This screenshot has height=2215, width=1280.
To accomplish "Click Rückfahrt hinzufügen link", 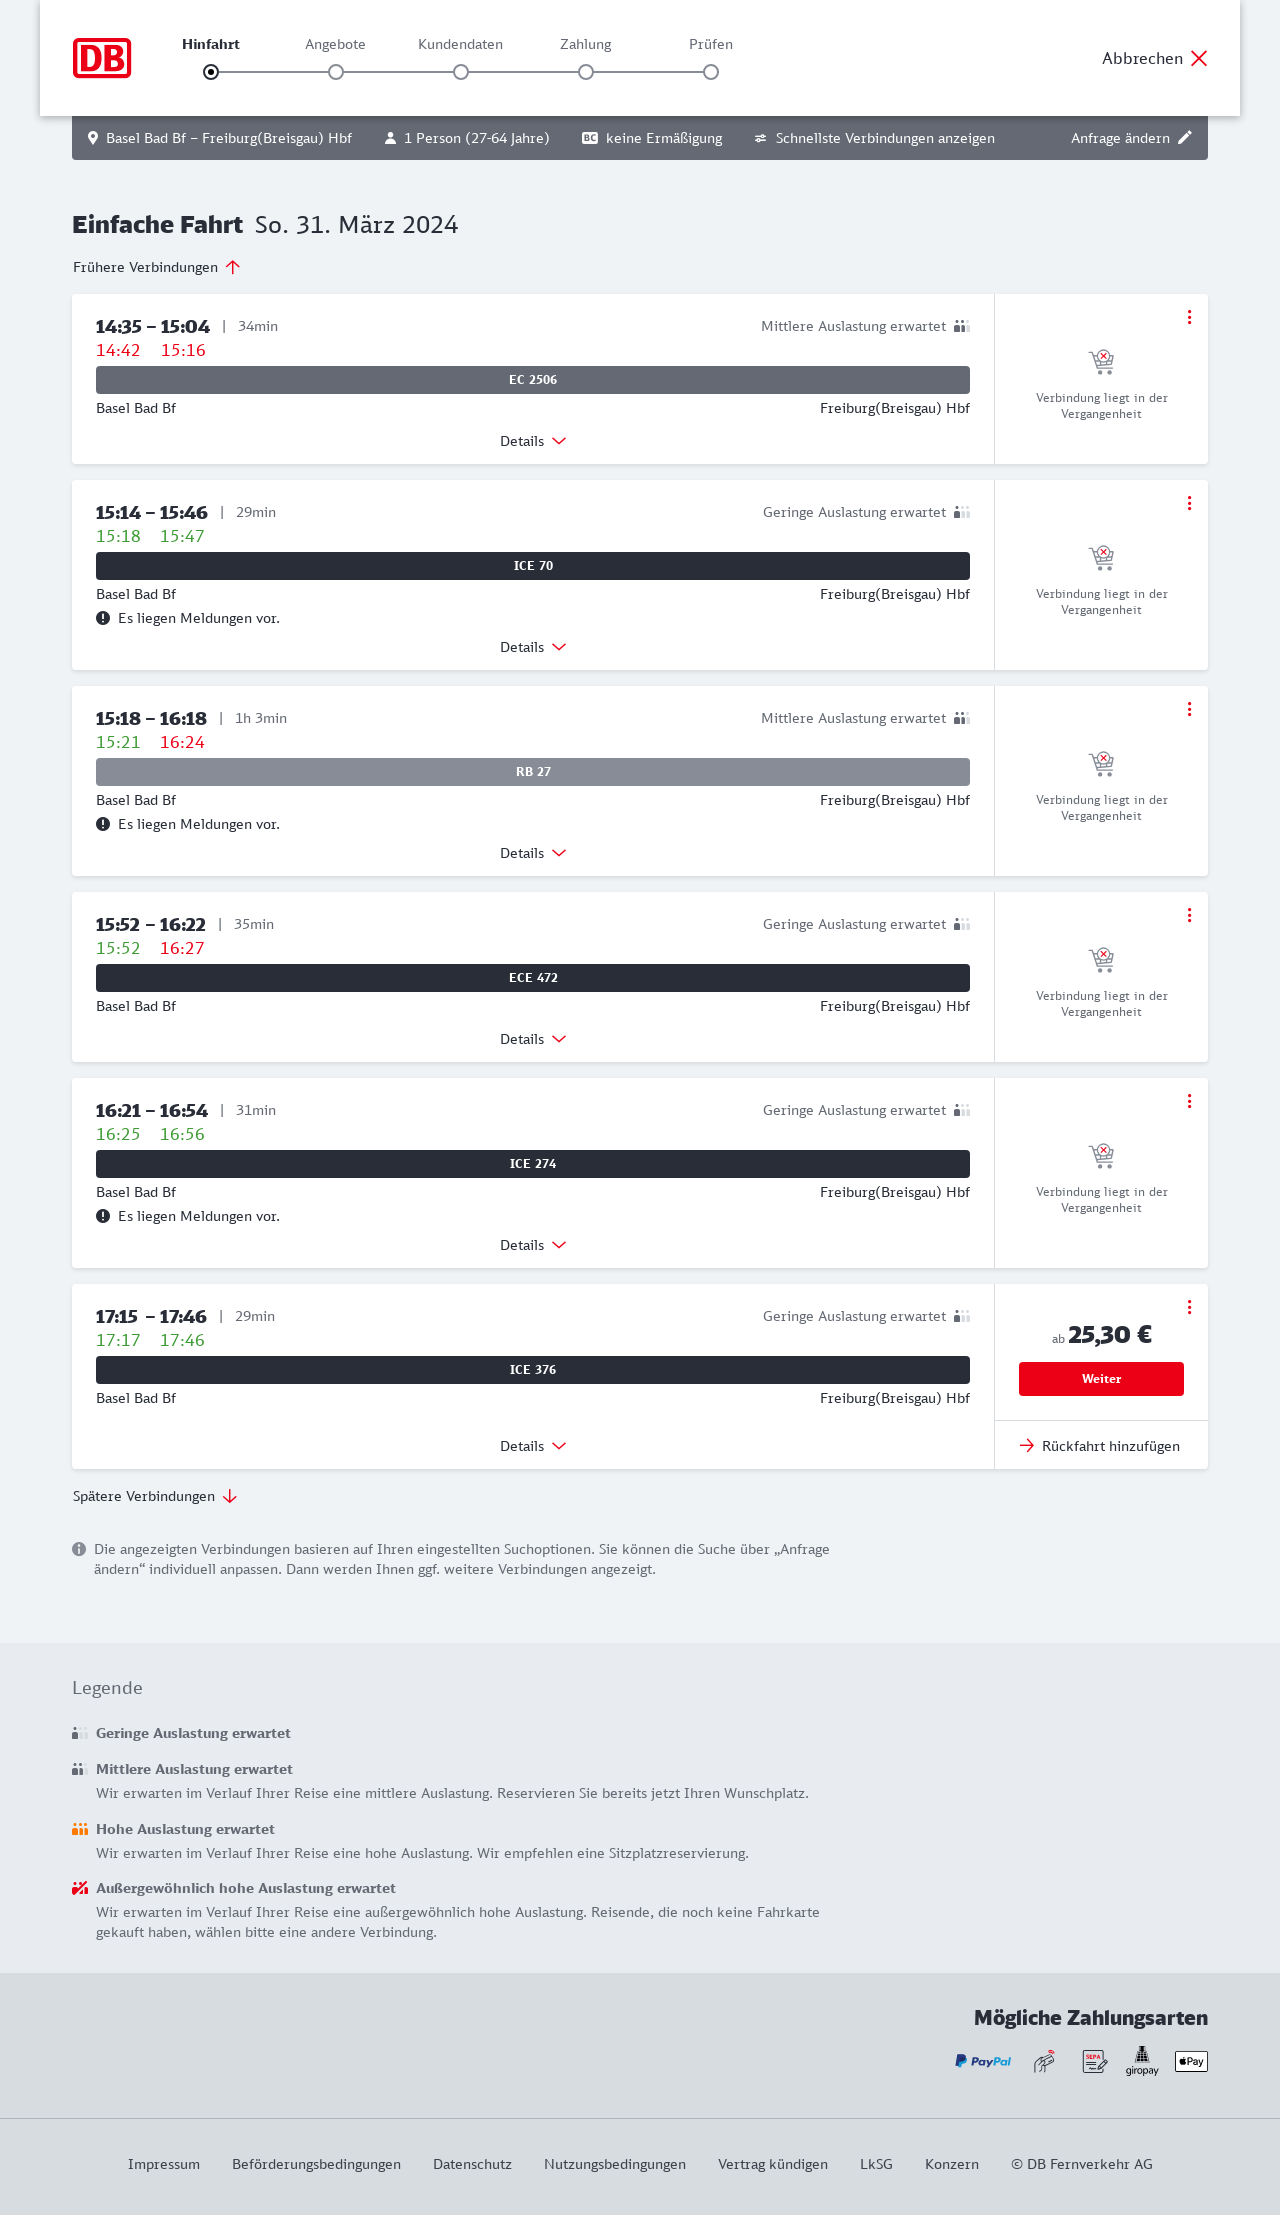I will 1100,1446.
